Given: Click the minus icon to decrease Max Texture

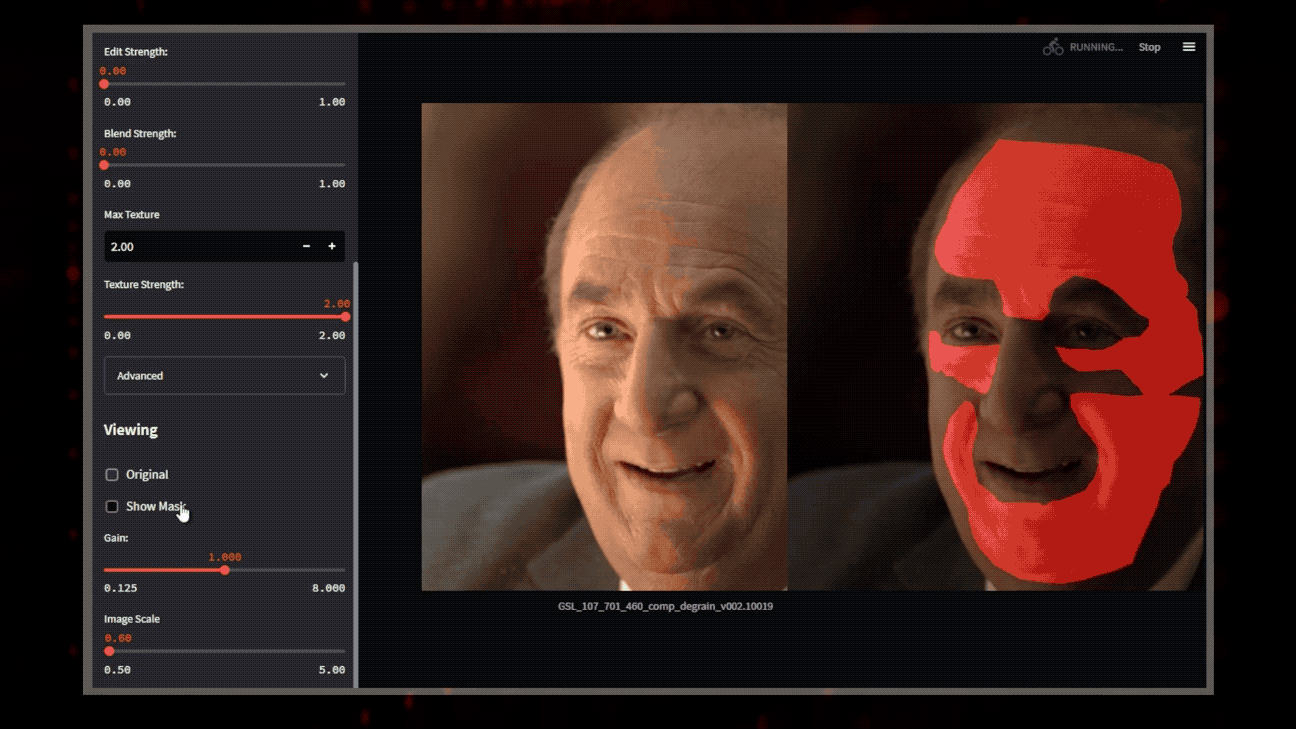Looking at the screenshot, I should click(306, 246).
